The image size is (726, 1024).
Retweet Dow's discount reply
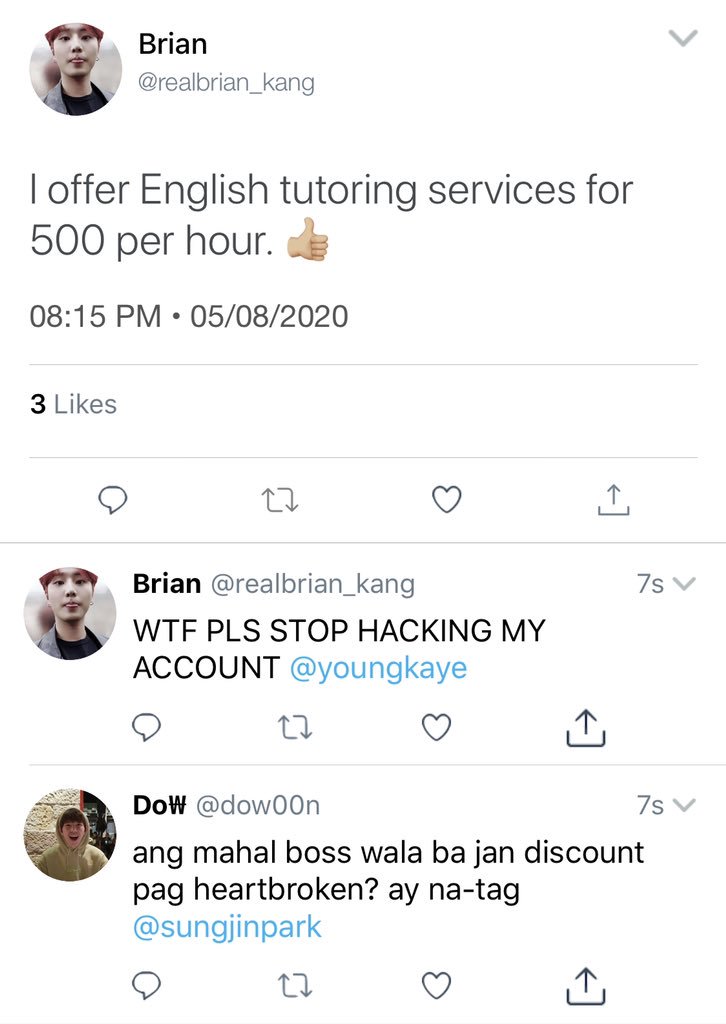pyautogui.click(x=294, y=986)
